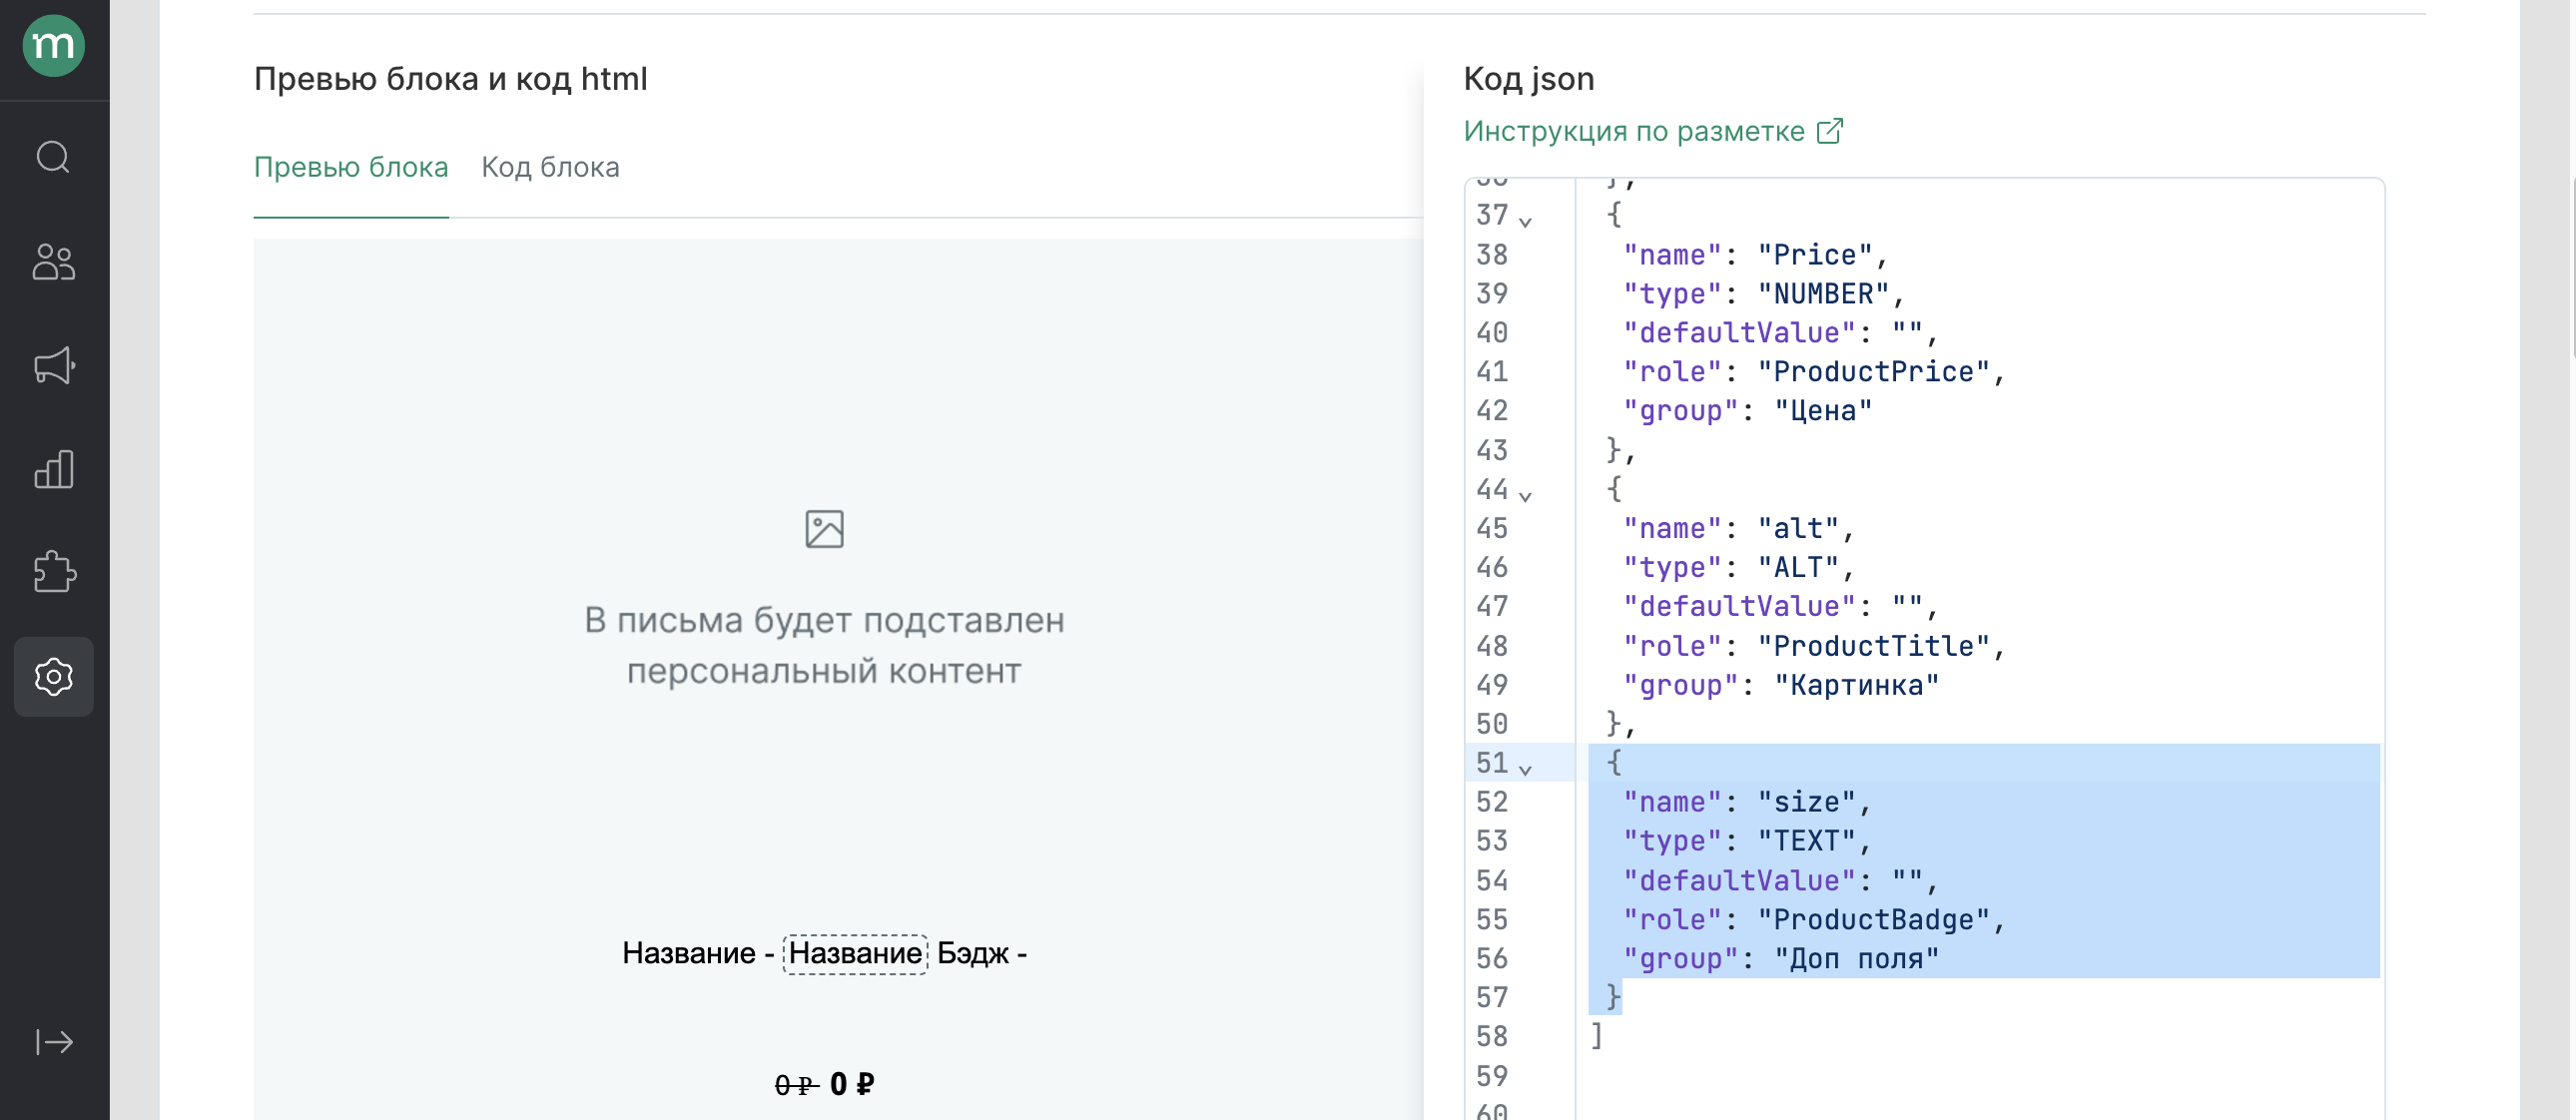
Task: Place cursor on empty line 59
Action: 1980,1076
